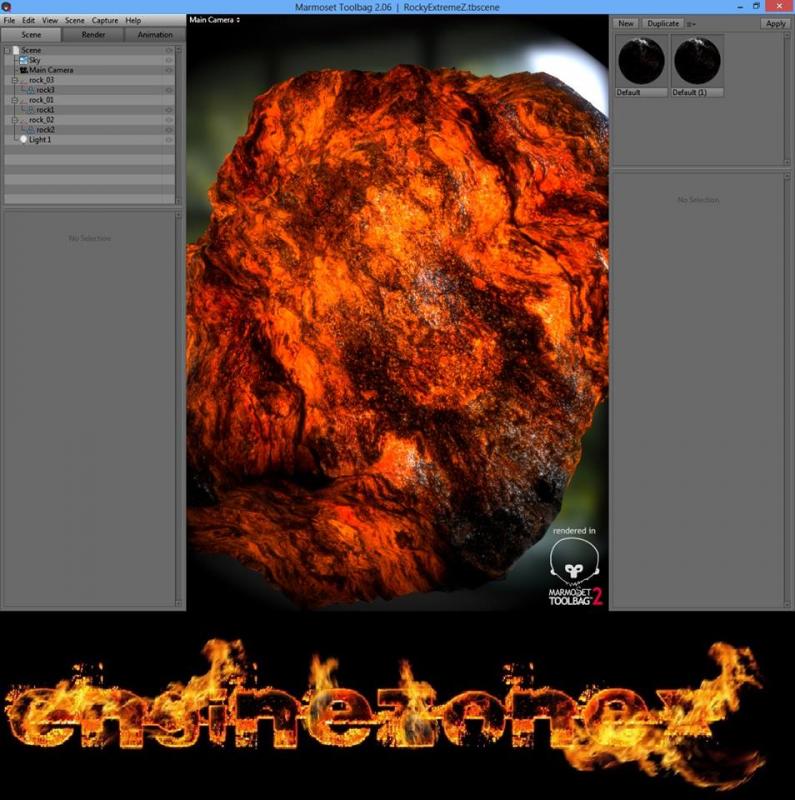Image resolution: width=795 pixels, height=800 pixels.
Task: Restore down the Marmoset Toolbag window
Action: (x=756, y=6)
